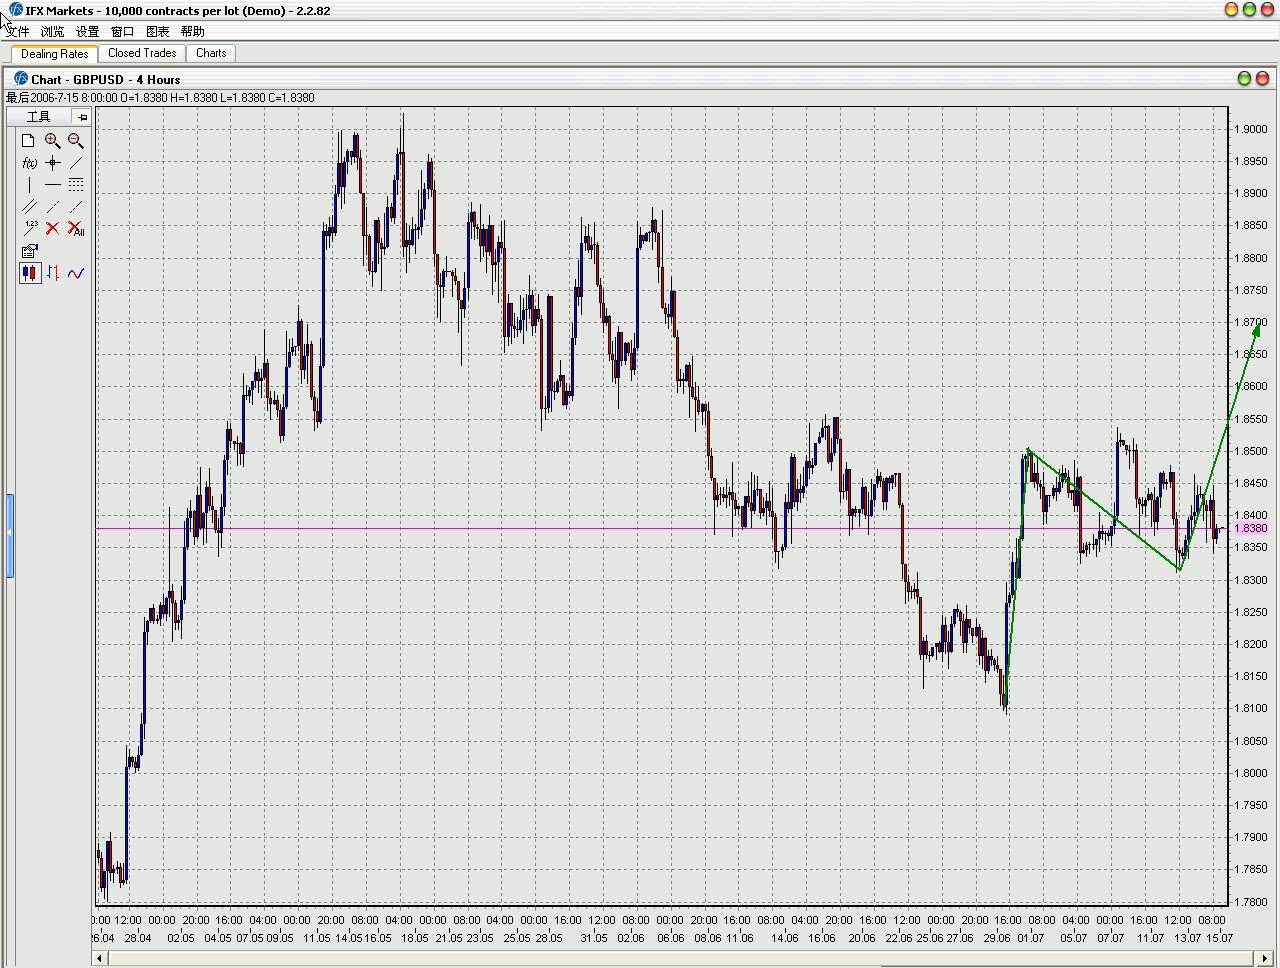Image resolution: width=1280 pixels, height=968 pixels.
Task: Switch to candlestick chart style
Action: click(29, 273)
